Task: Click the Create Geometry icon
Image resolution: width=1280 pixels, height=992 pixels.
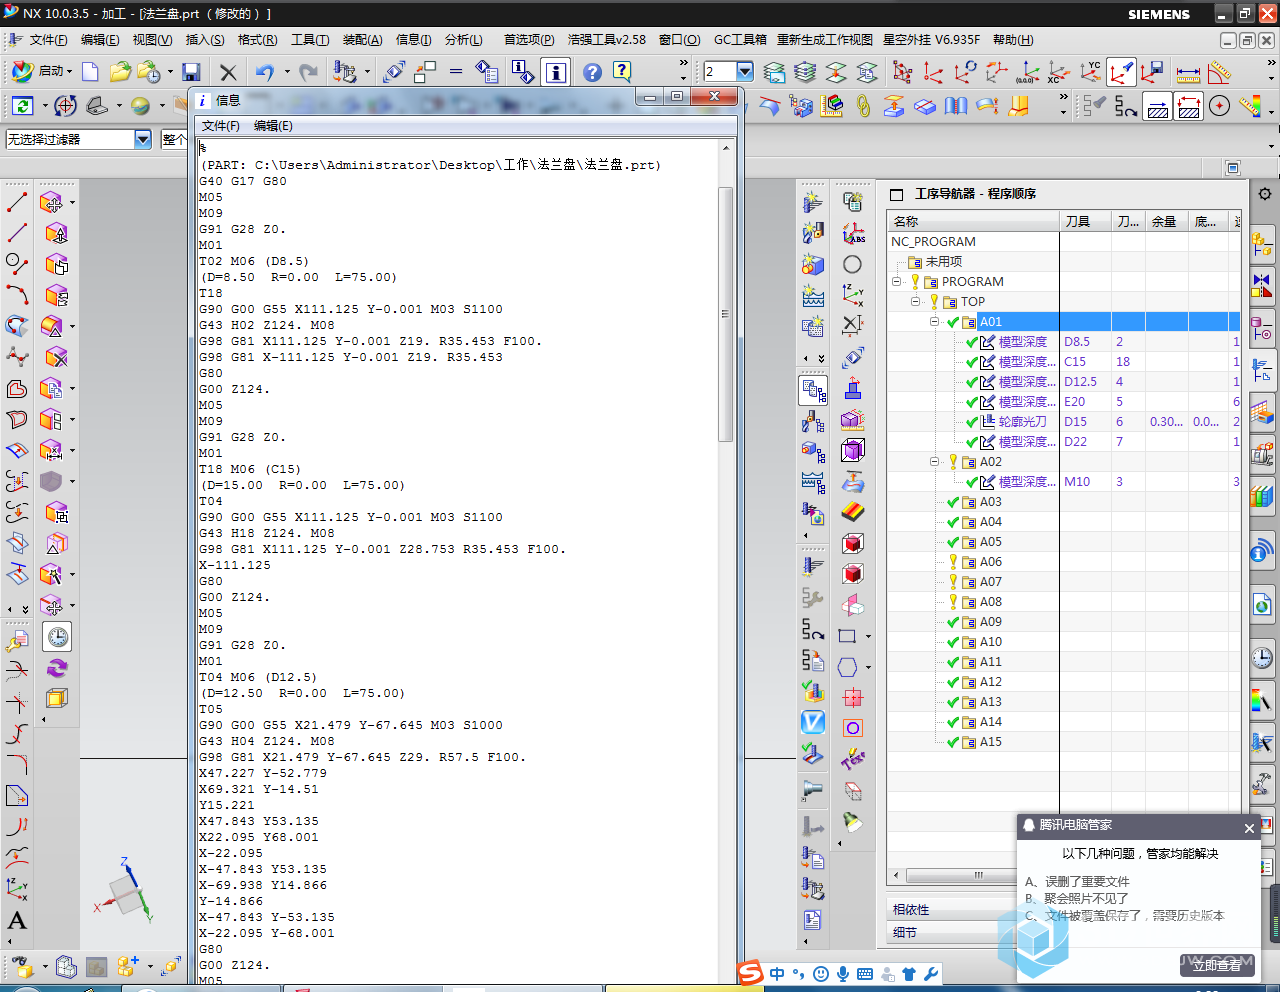Action: [x=813, y=265]
